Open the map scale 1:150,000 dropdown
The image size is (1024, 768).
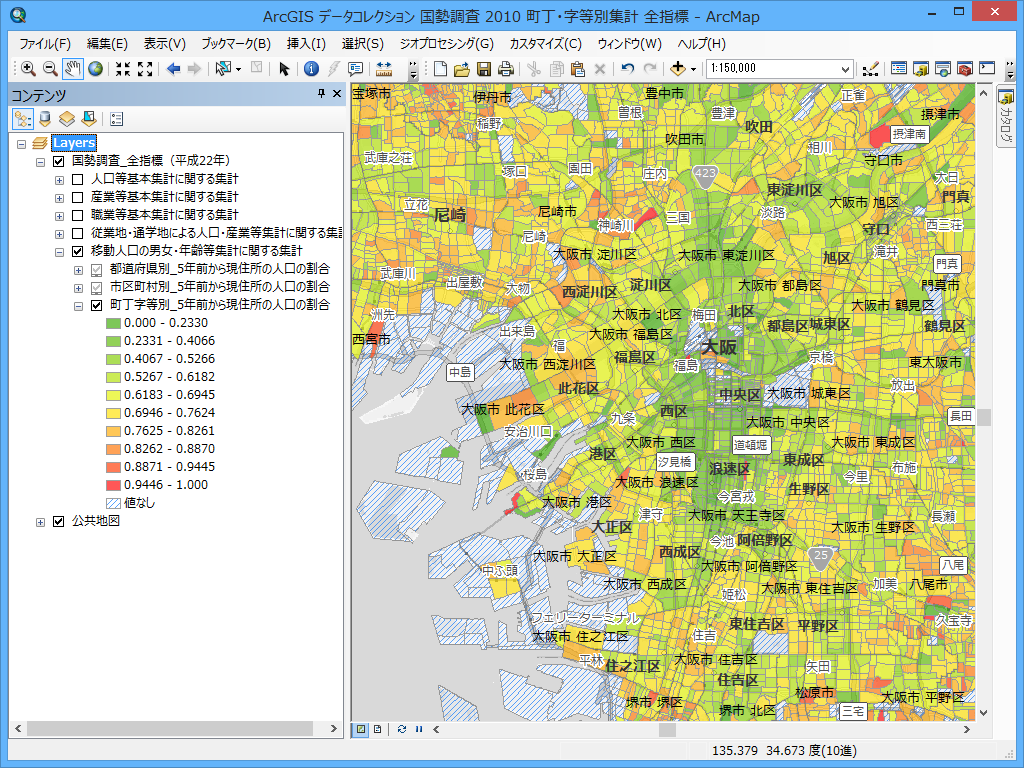(x=845, y=69)
